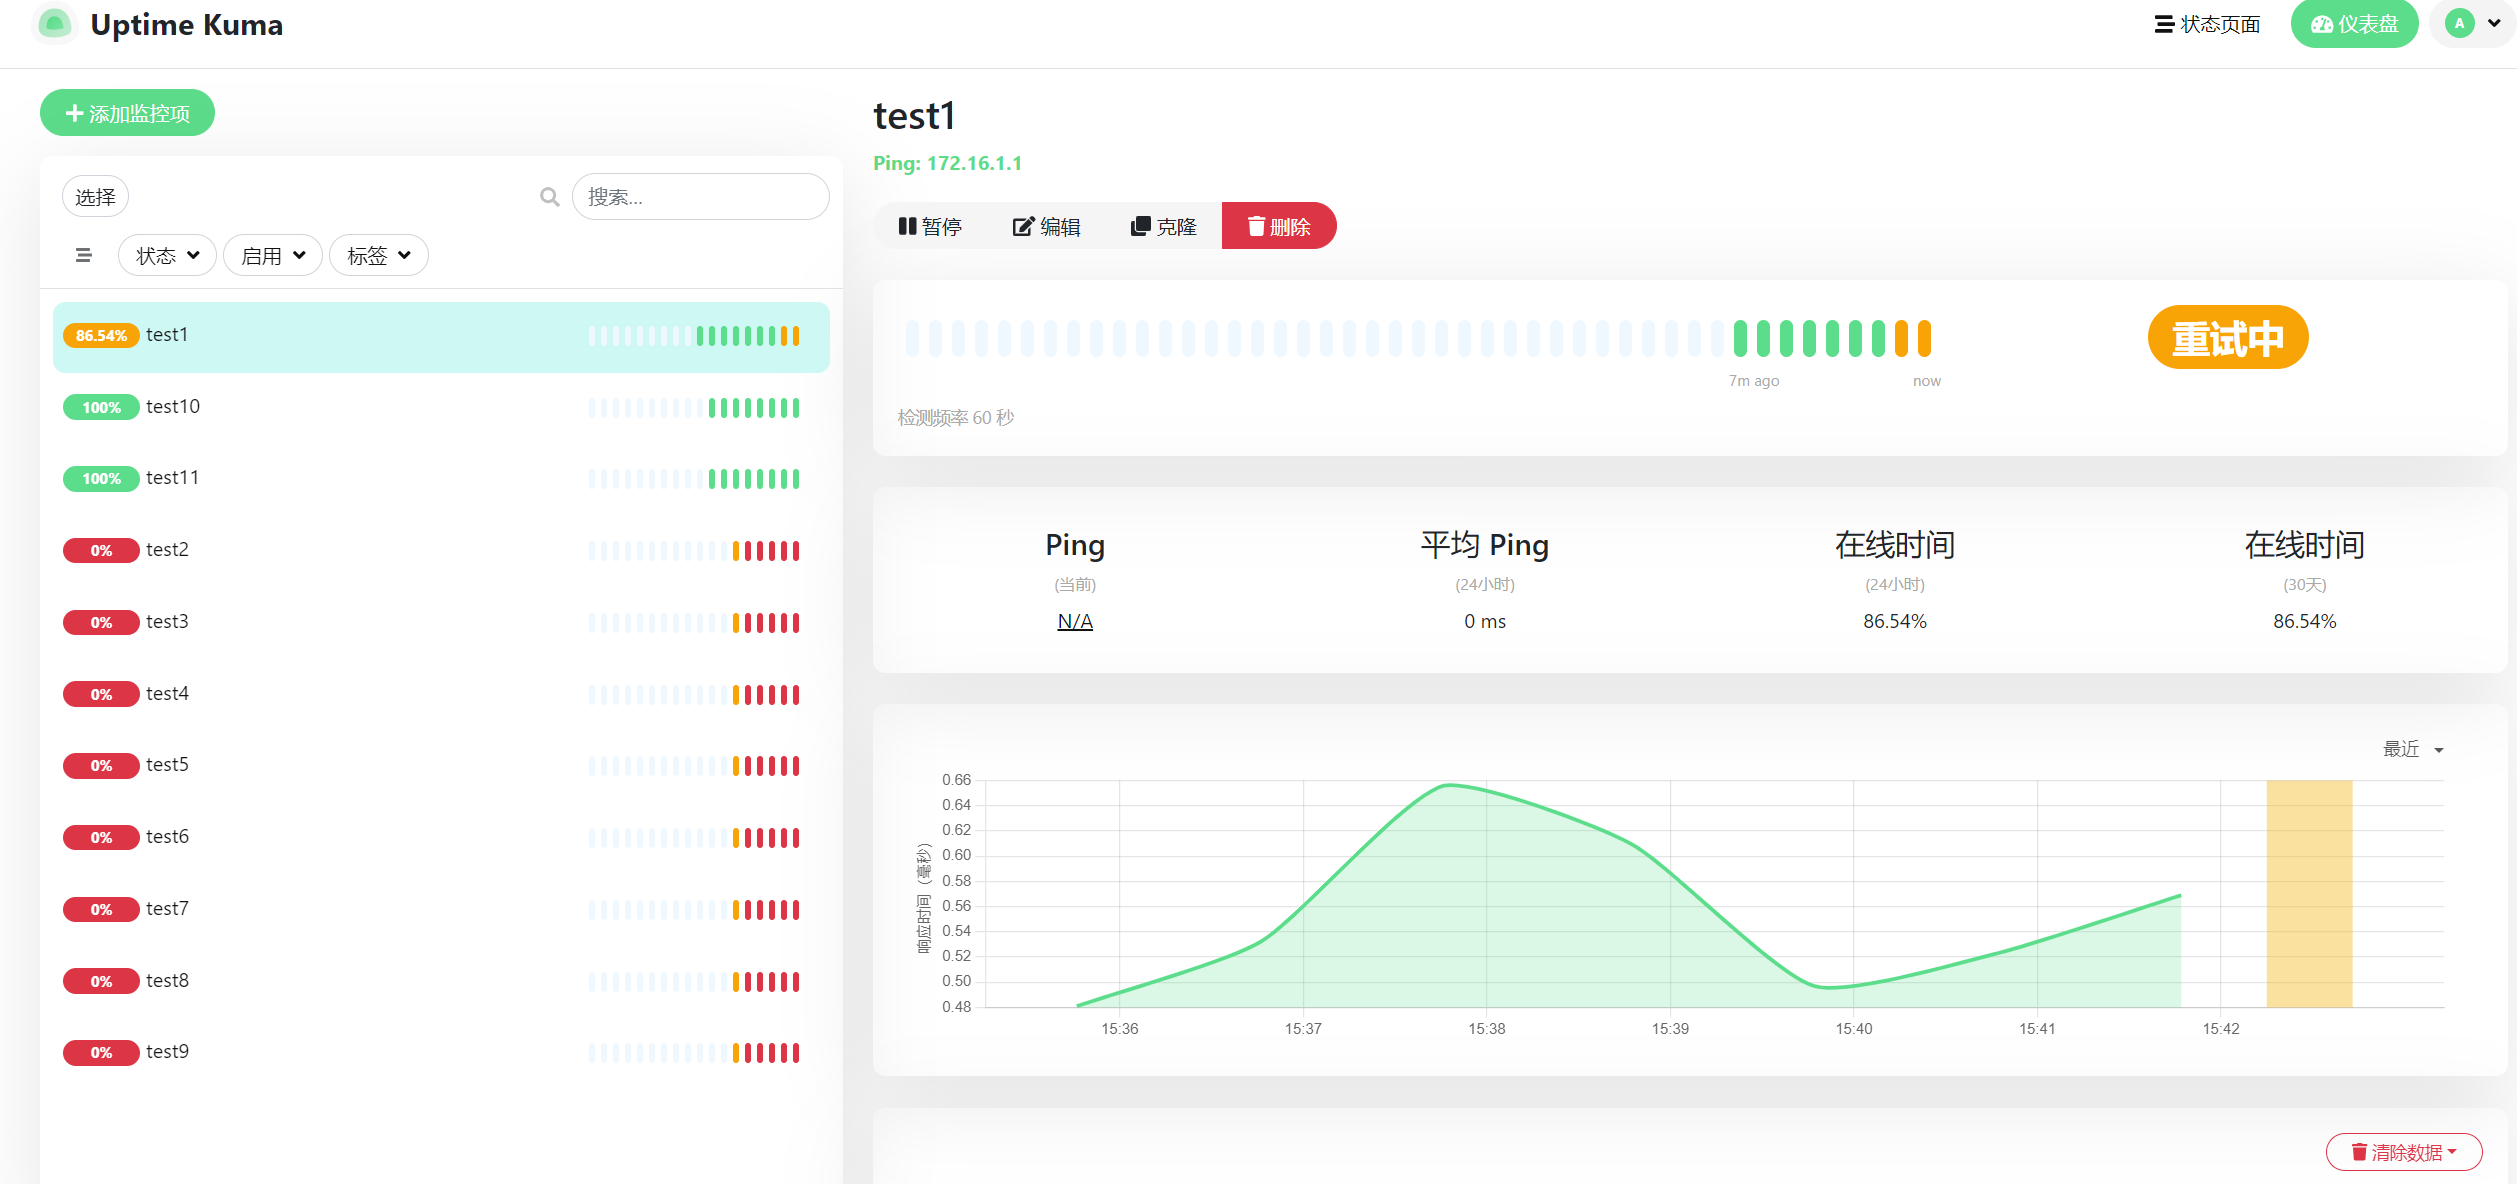Image resolution: width=2517 pixels, height=1184 pixels.
Task: Click test2 heartbeat bar in list
Action: pos(694,550)
